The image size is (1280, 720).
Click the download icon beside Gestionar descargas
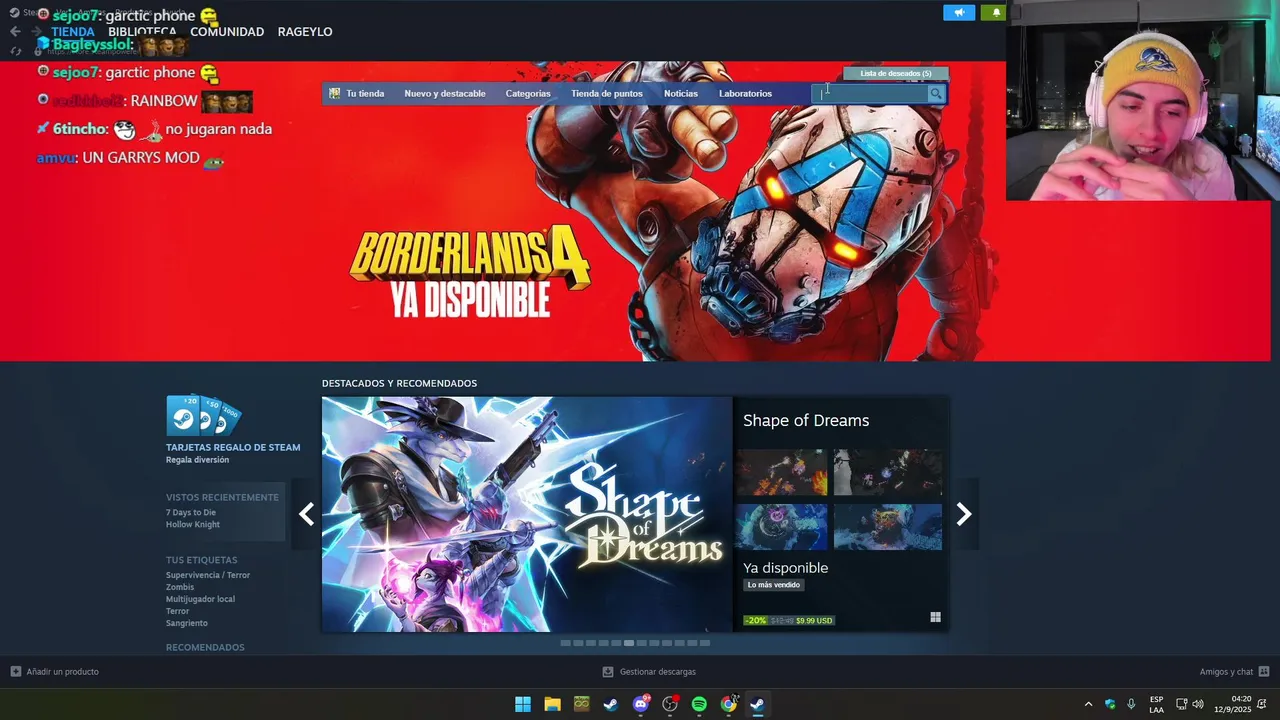click(608, 672)
